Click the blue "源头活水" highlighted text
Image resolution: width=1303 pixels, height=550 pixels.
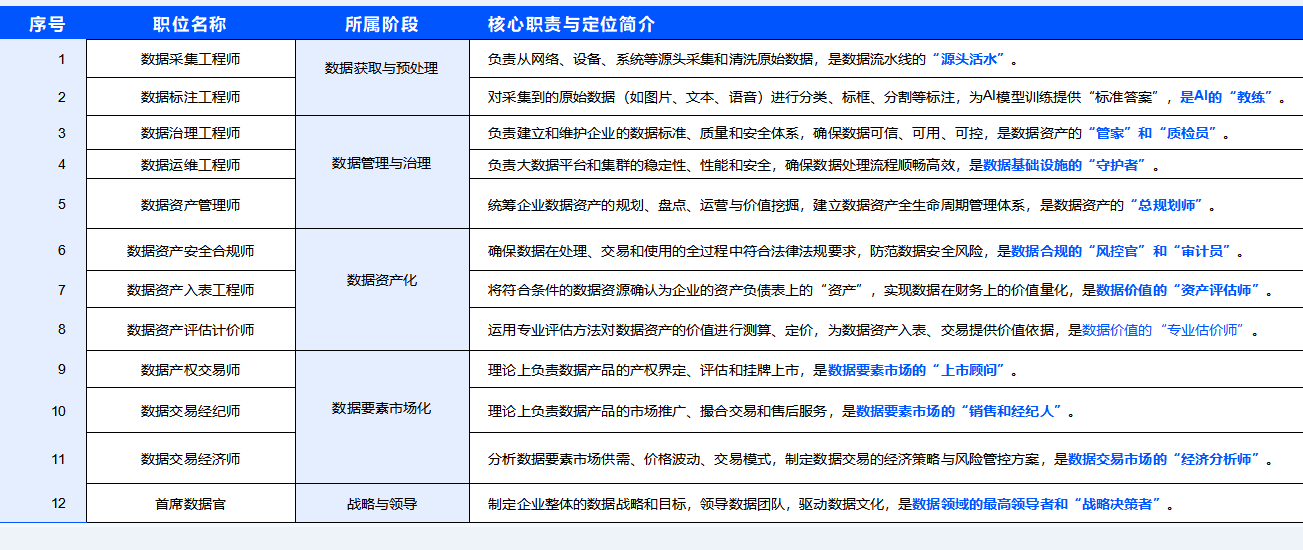[x=972, y=59]
